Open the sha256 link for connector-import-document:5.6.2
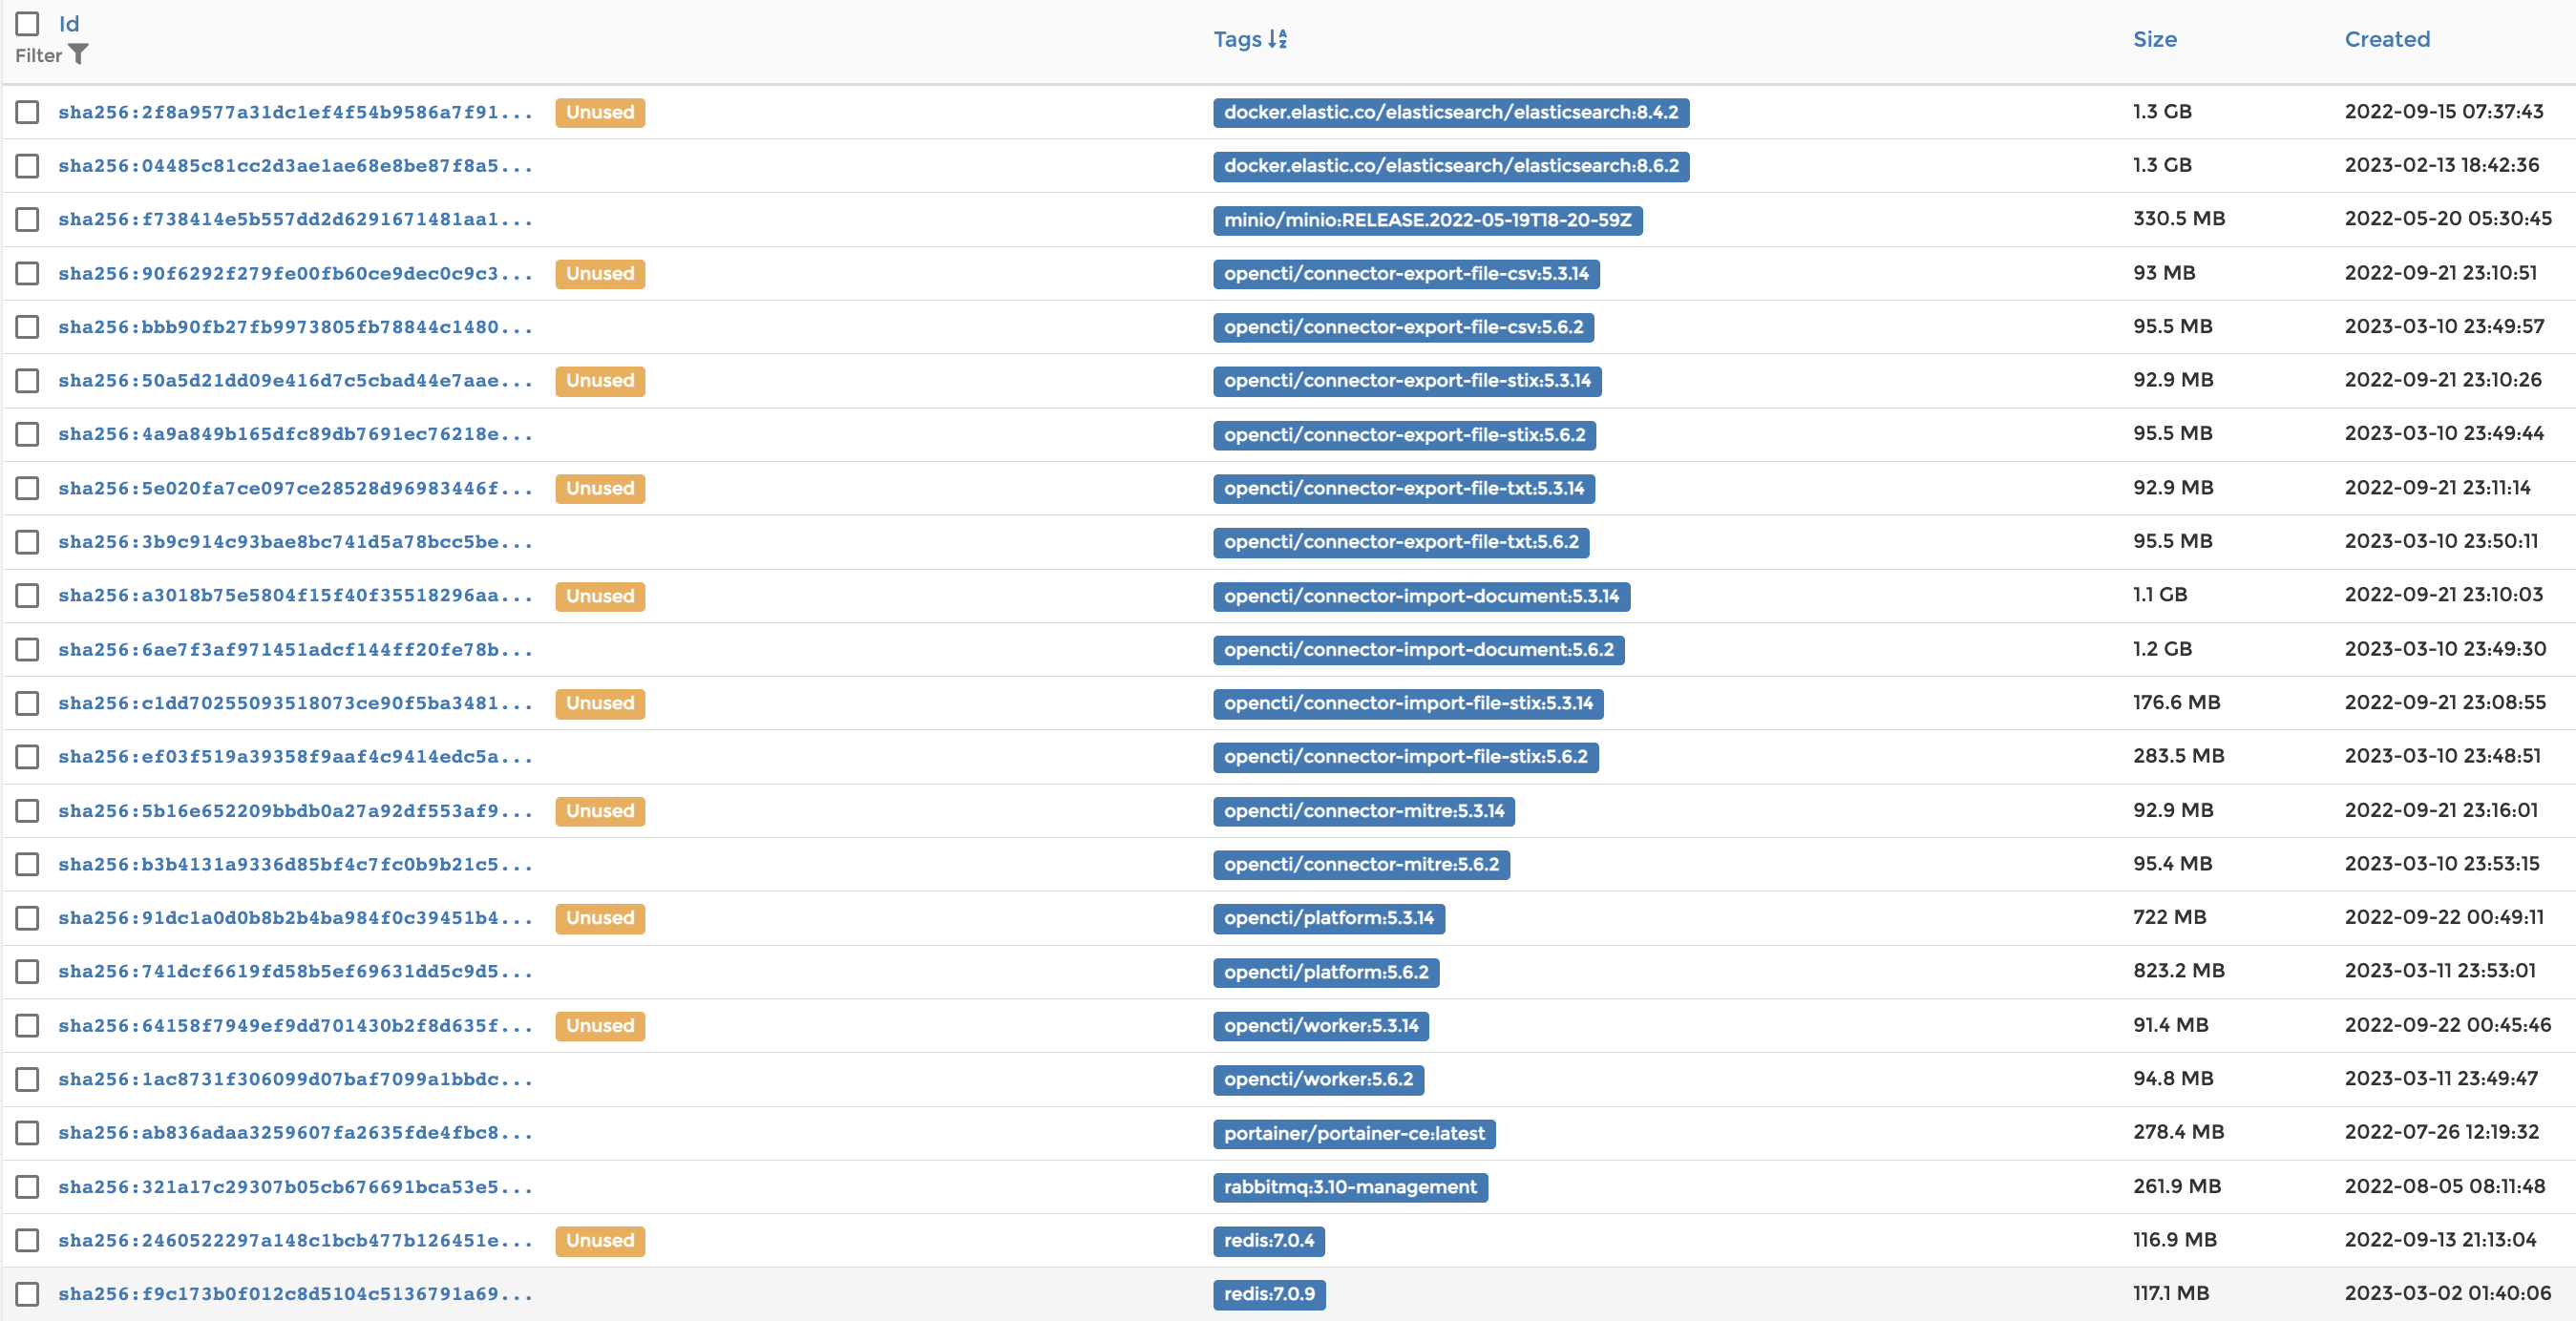 tap(296, 649)
